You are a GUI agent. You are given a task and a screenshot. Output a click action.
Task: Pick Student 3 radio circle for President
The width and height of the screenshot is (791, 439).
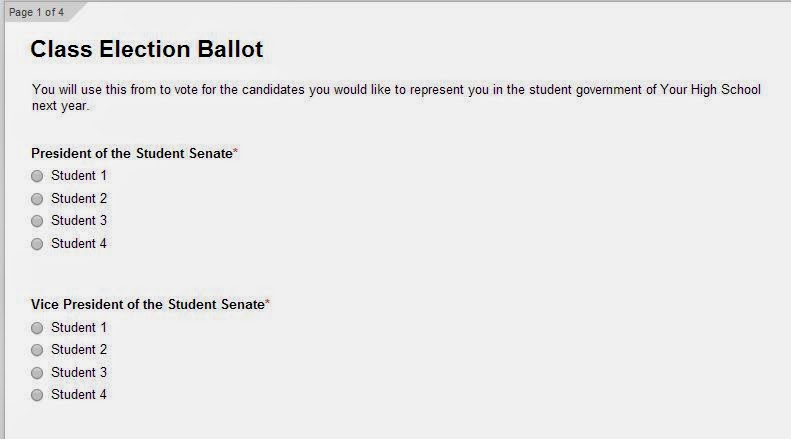coord(37,221)
